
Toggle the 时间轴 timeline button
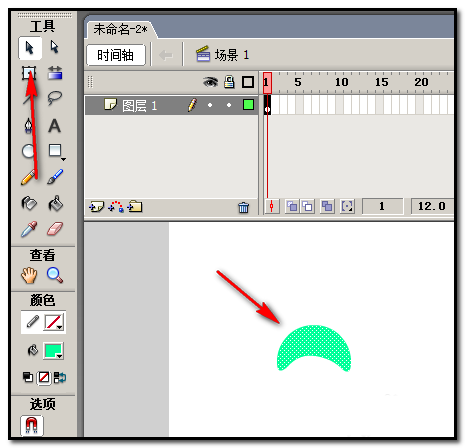[x=116, y=55]
